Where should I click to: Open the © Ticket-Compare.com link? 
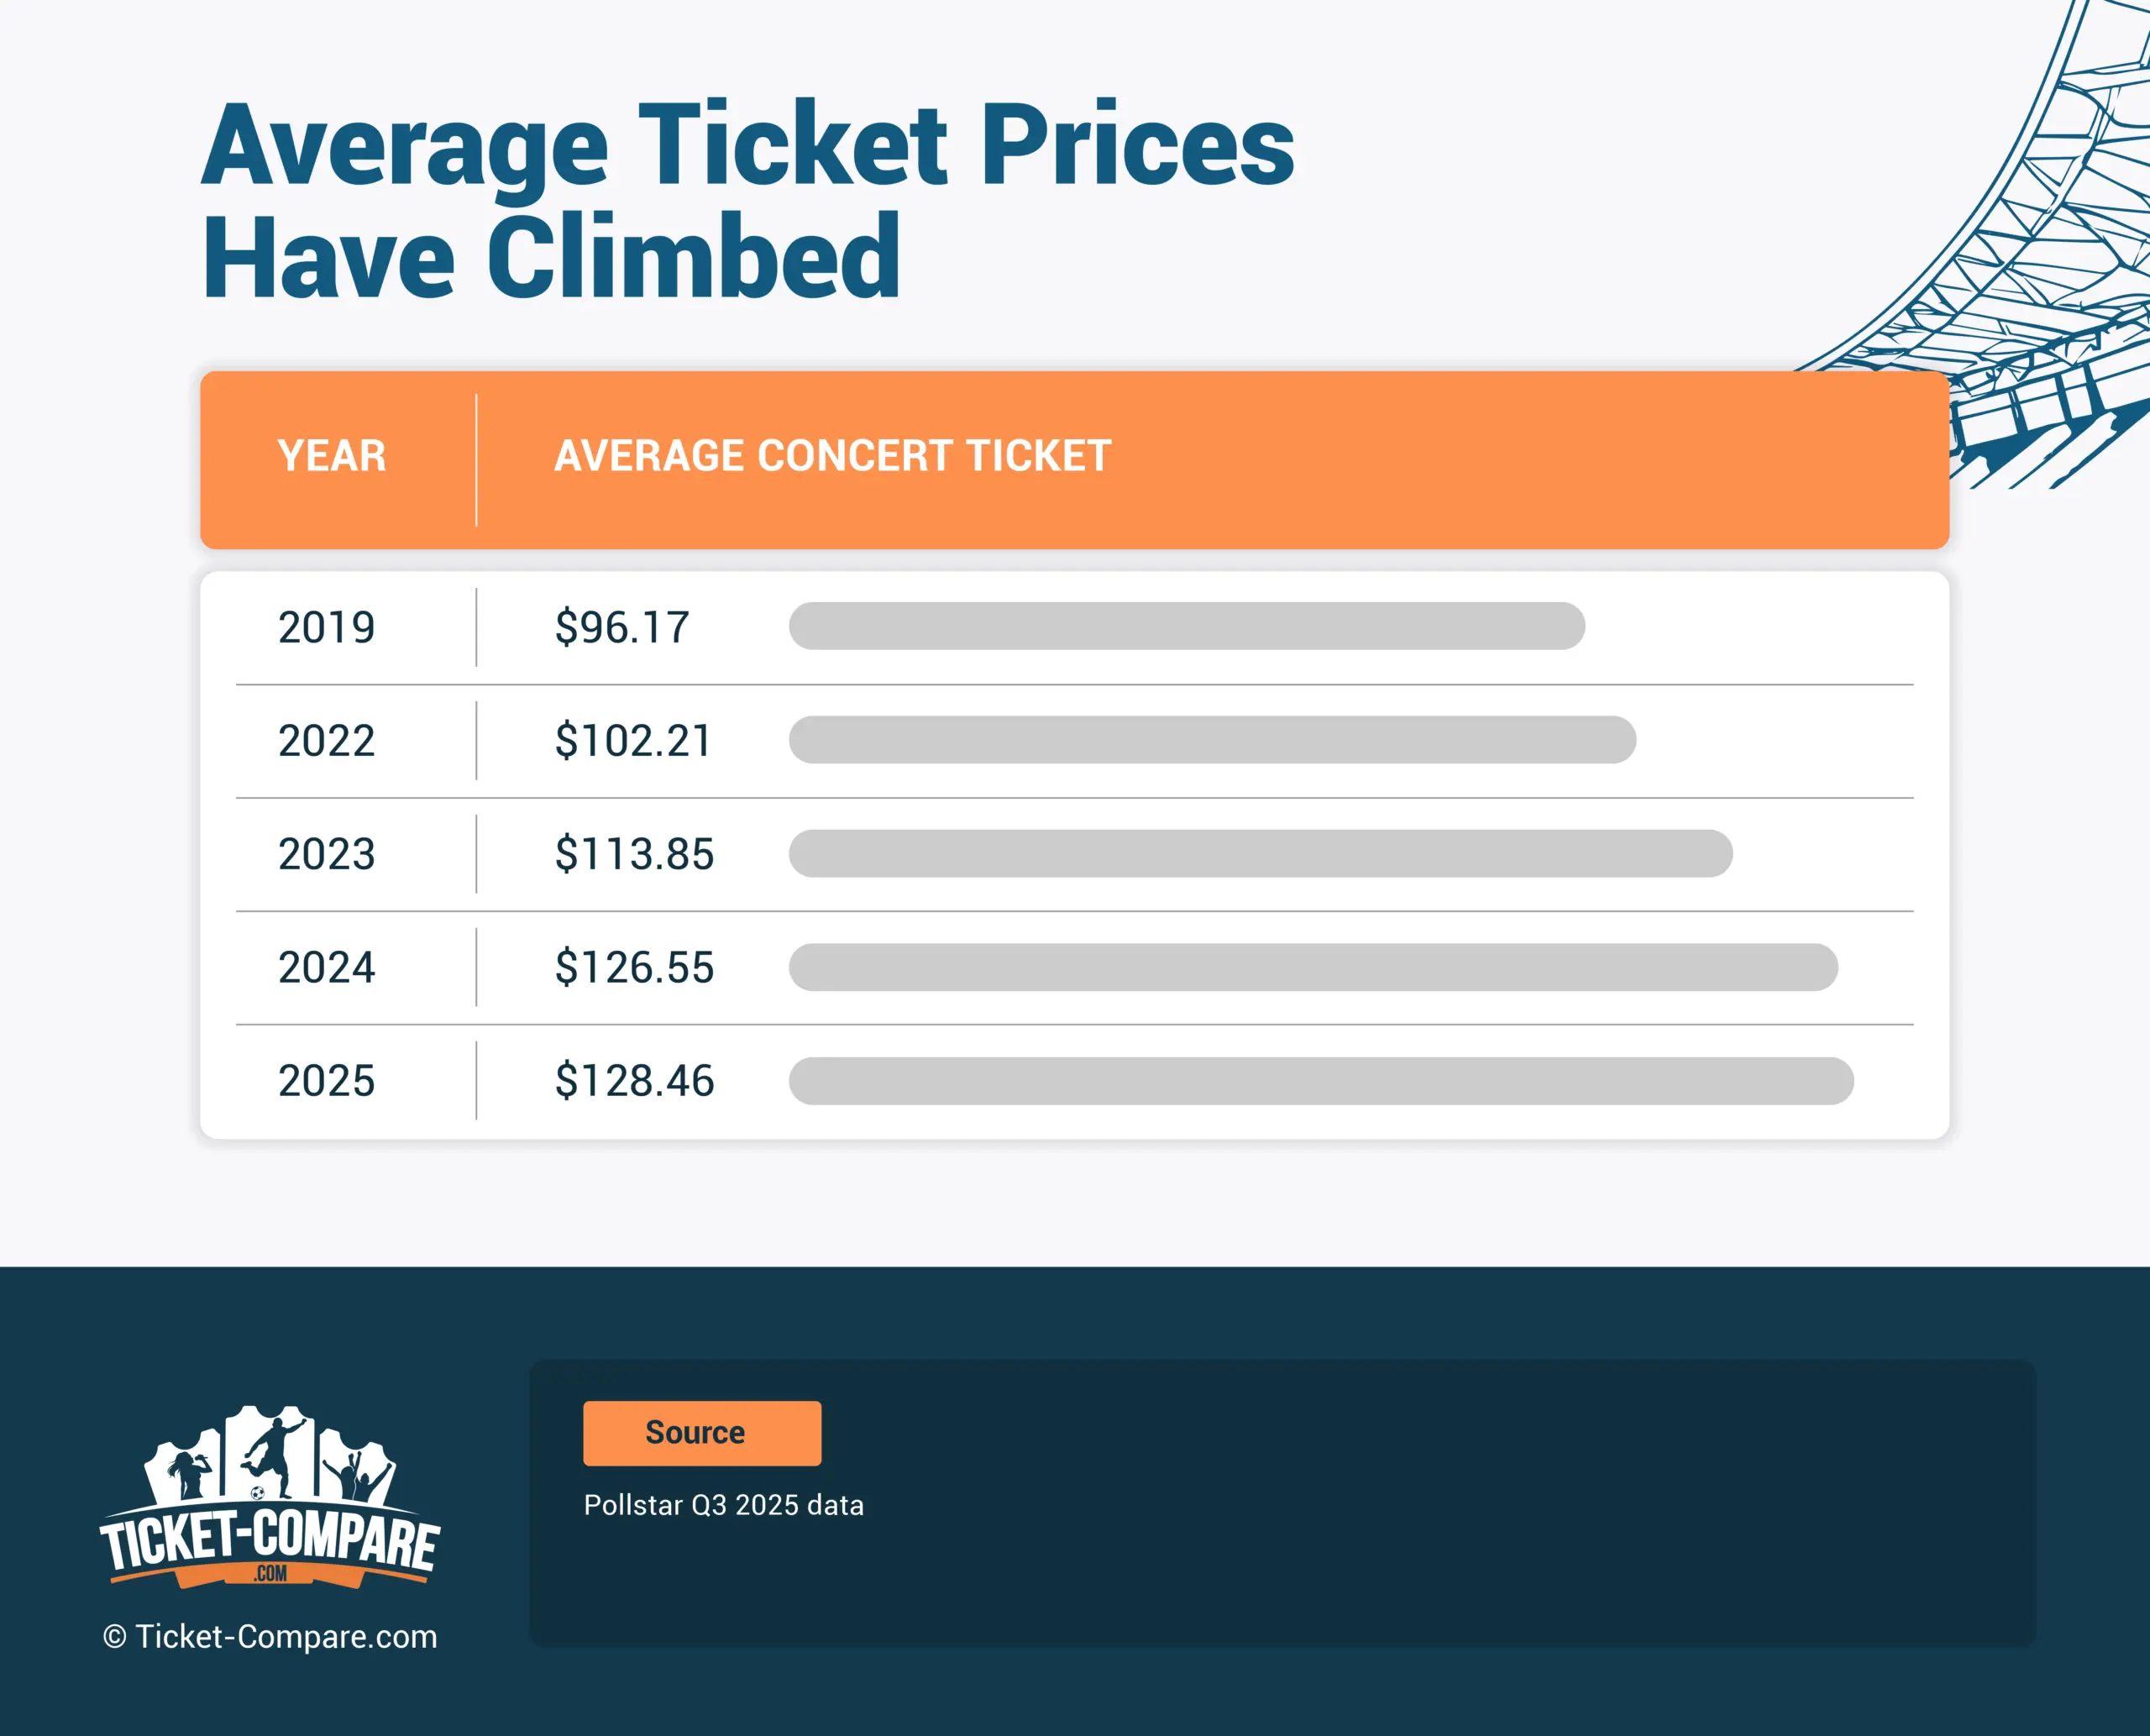[x=270, y=1637]
